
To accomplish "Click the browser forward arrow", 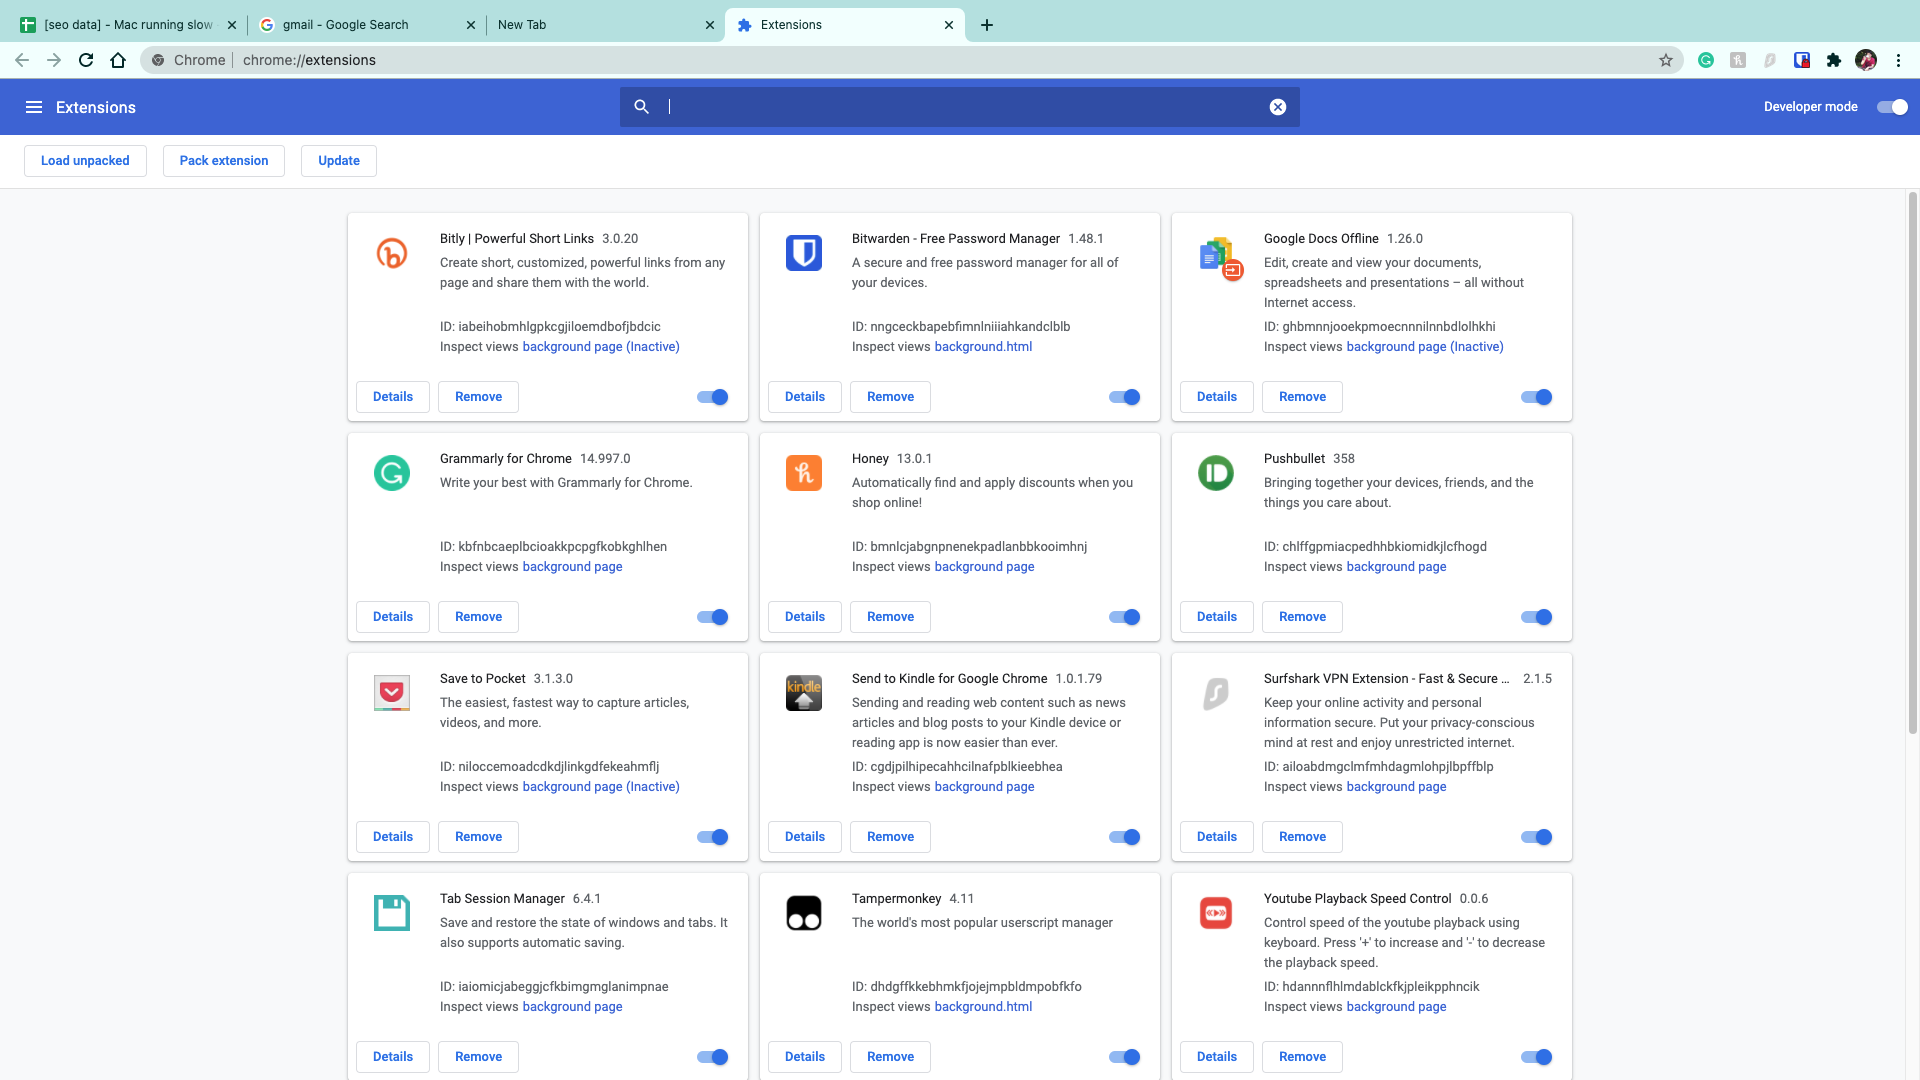I will 54,60.
